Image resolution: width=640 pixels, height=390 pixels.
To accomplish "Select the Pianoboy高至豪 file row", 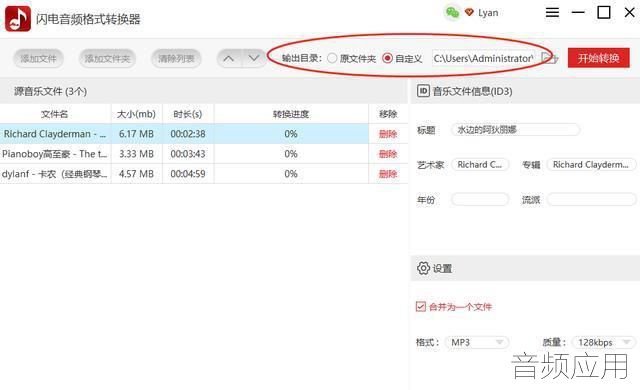I will pyautogui.click(x=204, y=154).
